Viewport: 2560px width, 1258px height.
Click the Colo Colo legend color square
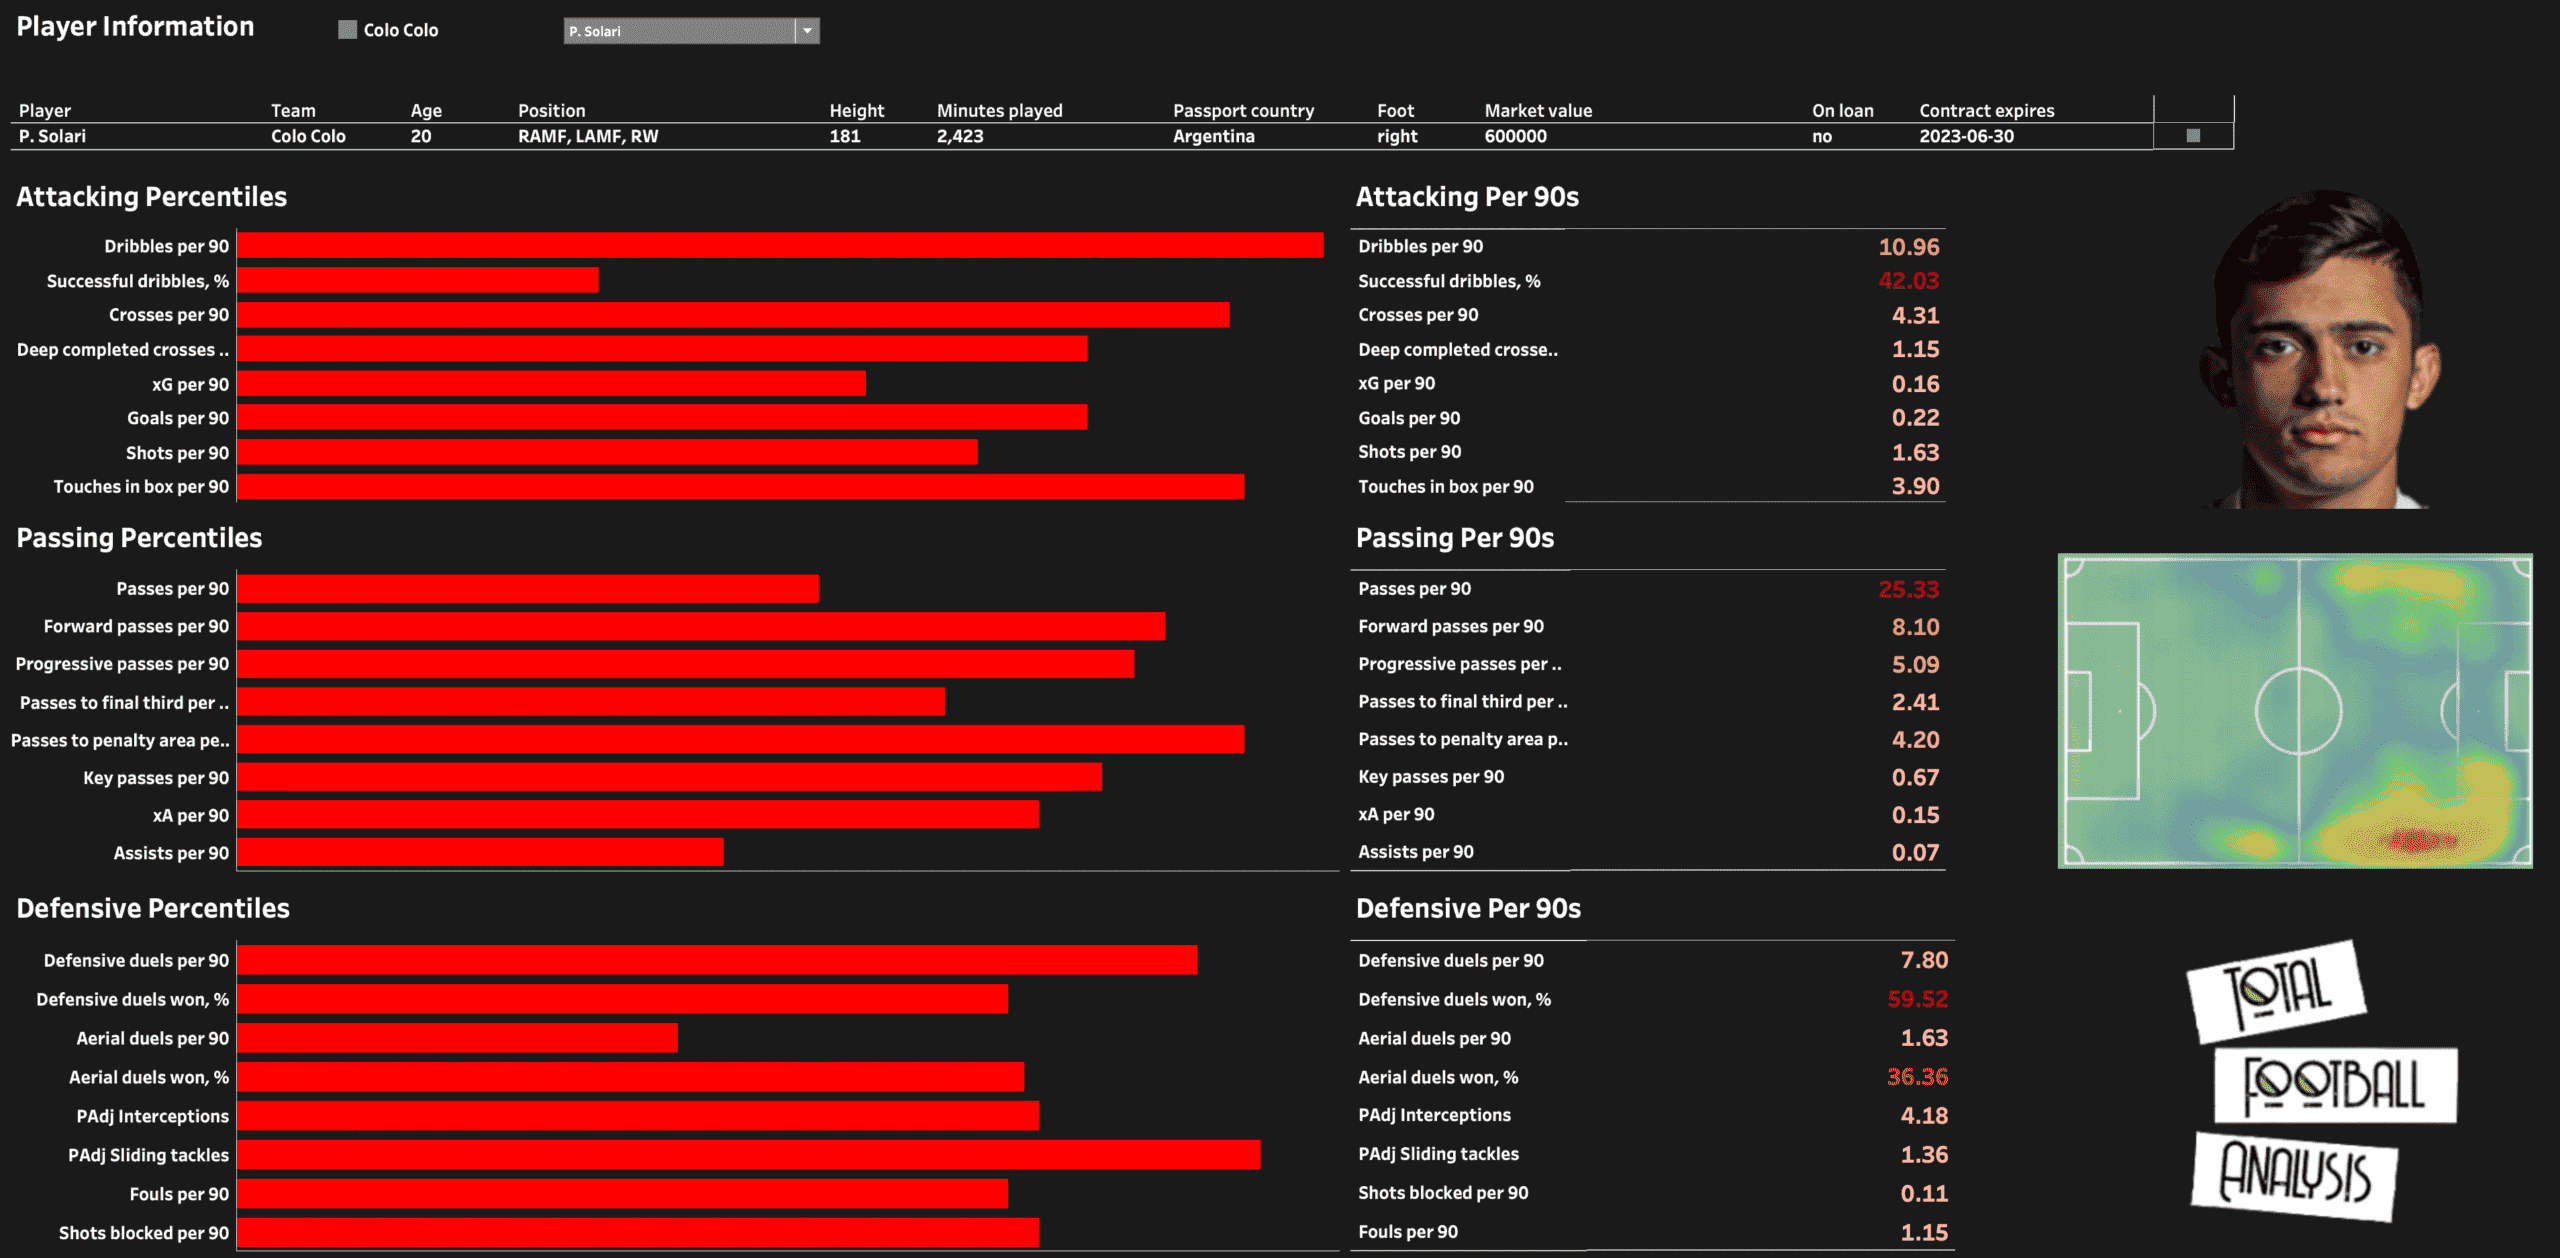347,30
